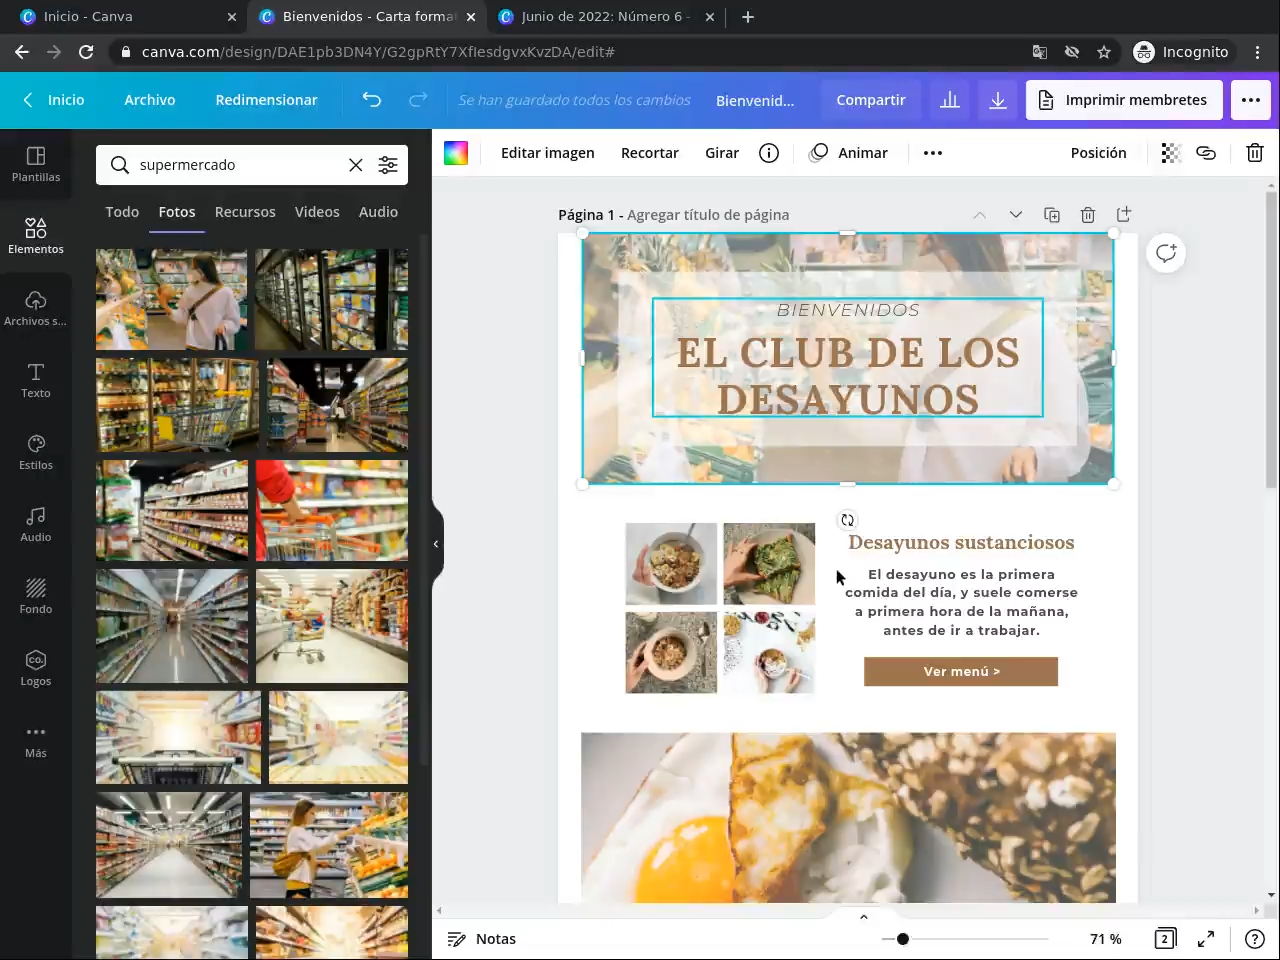Viewport: 1280px width, 960px height.
Task: Open search filter settings
Action: (x=388, y=165)
